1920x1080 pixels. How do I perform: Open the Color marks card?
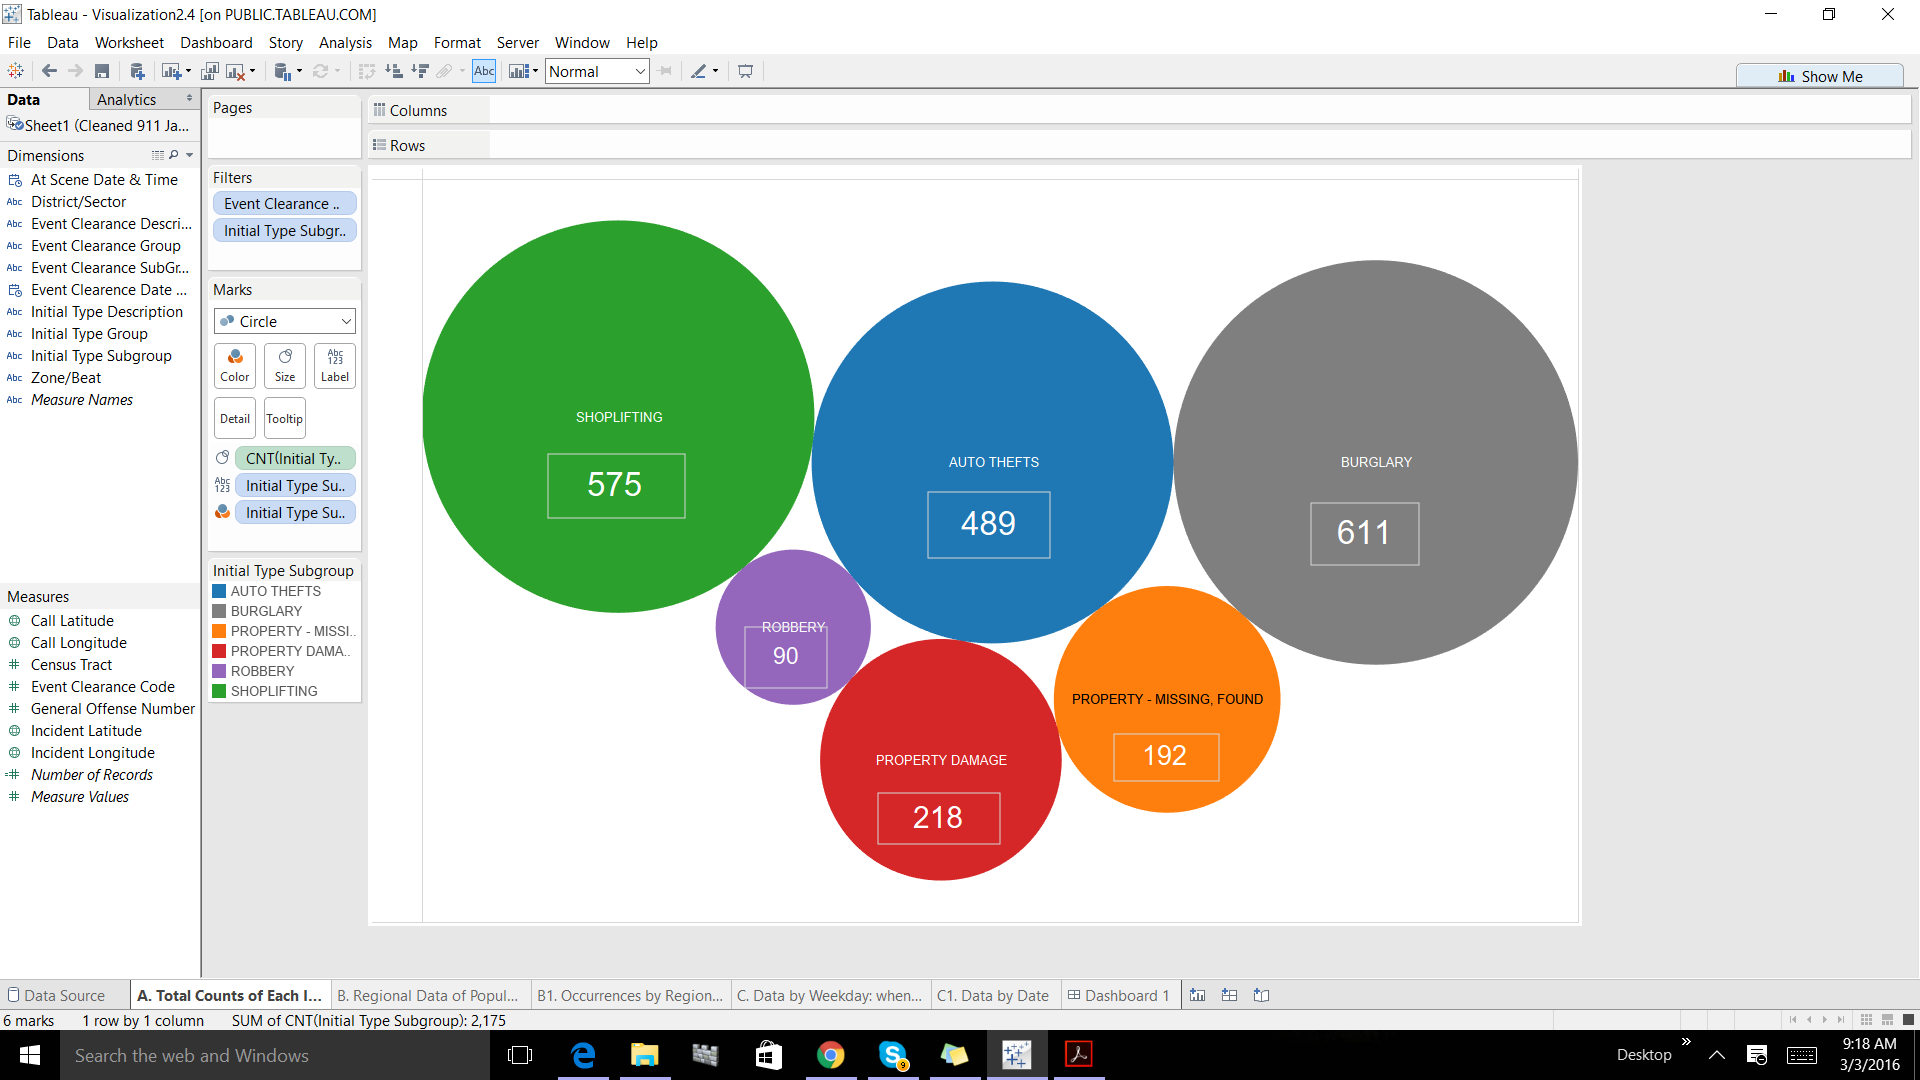click(x=235, y=365)
